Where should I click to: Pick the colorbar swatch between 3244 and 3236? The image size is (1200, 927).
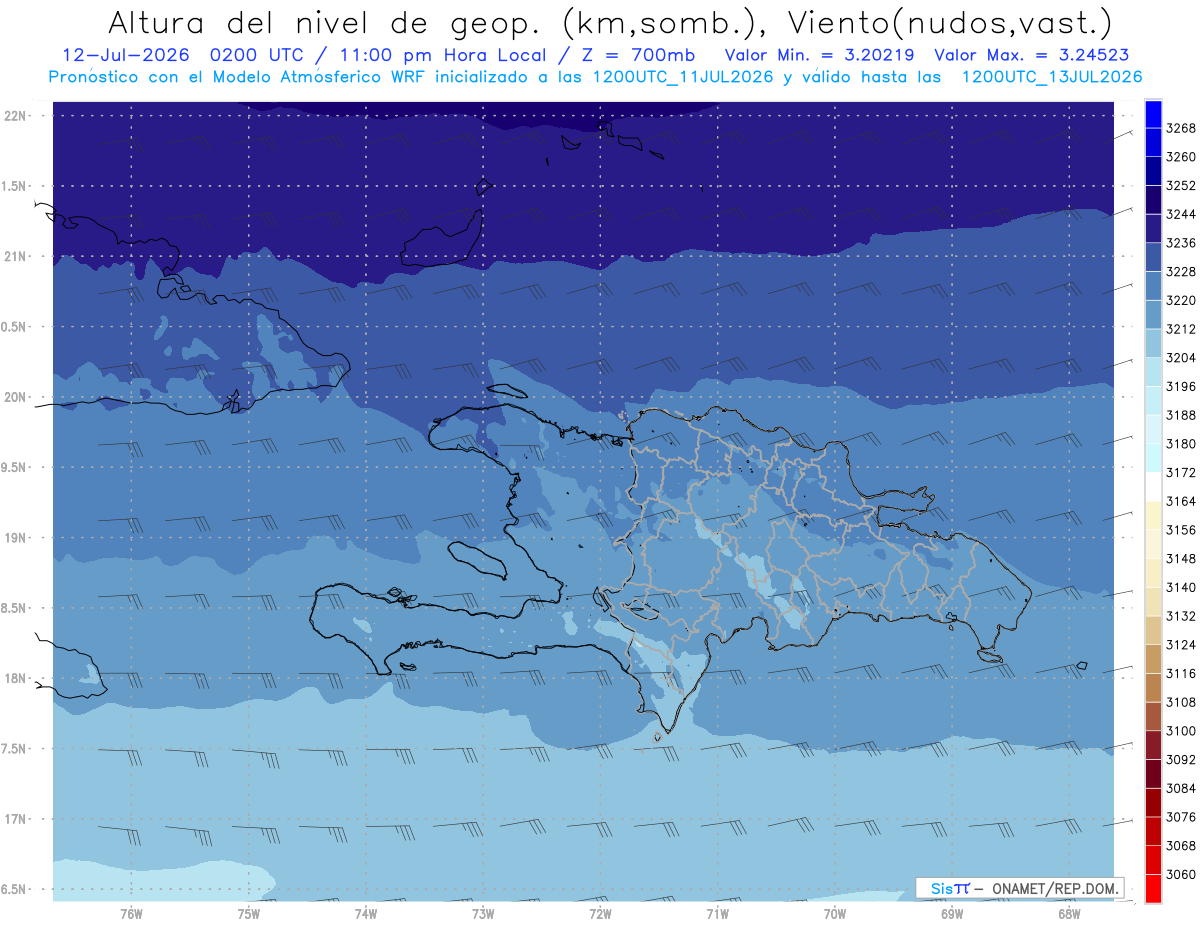coord(1153,228)
